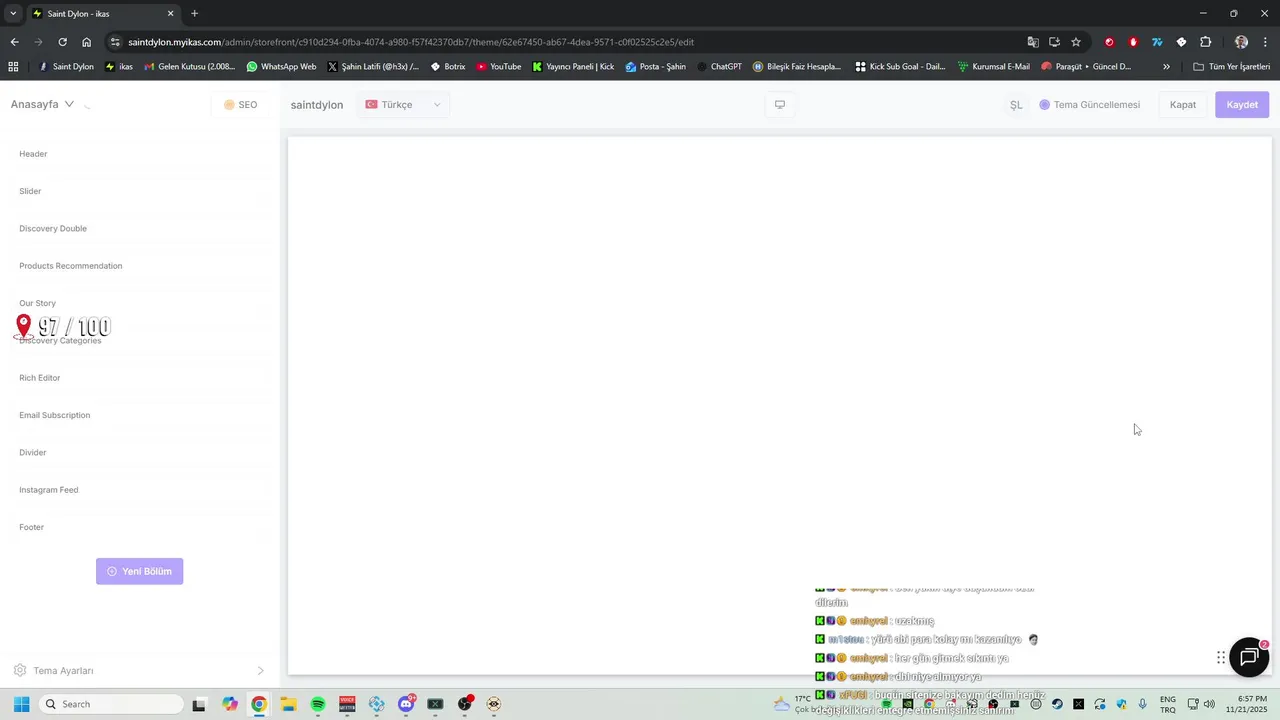The height and width of the screenshot is (720, 1280).
Task: Add a section with Yeni Bölüm
Action: pyautogui.click(x=139, y=571)
